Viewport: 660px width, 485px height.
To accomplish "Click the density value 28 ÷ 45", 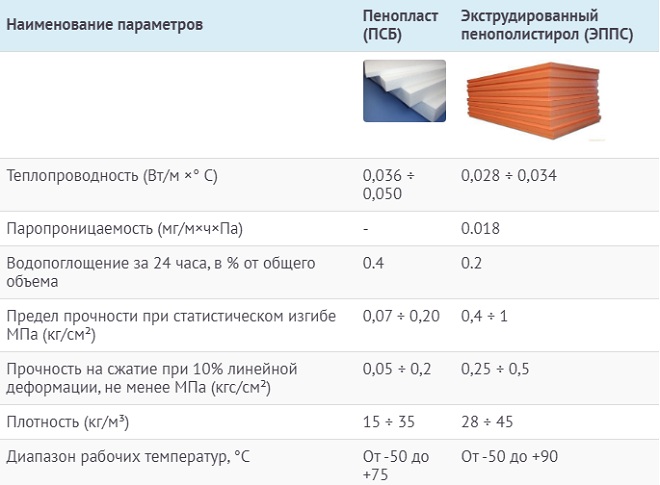I will pos(487,422).
